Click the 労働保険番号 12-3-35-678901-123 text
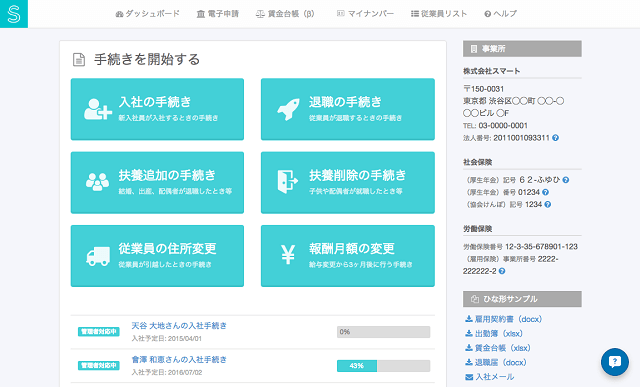This screenshot has width=640, height=387. click(x=520, y=247)
